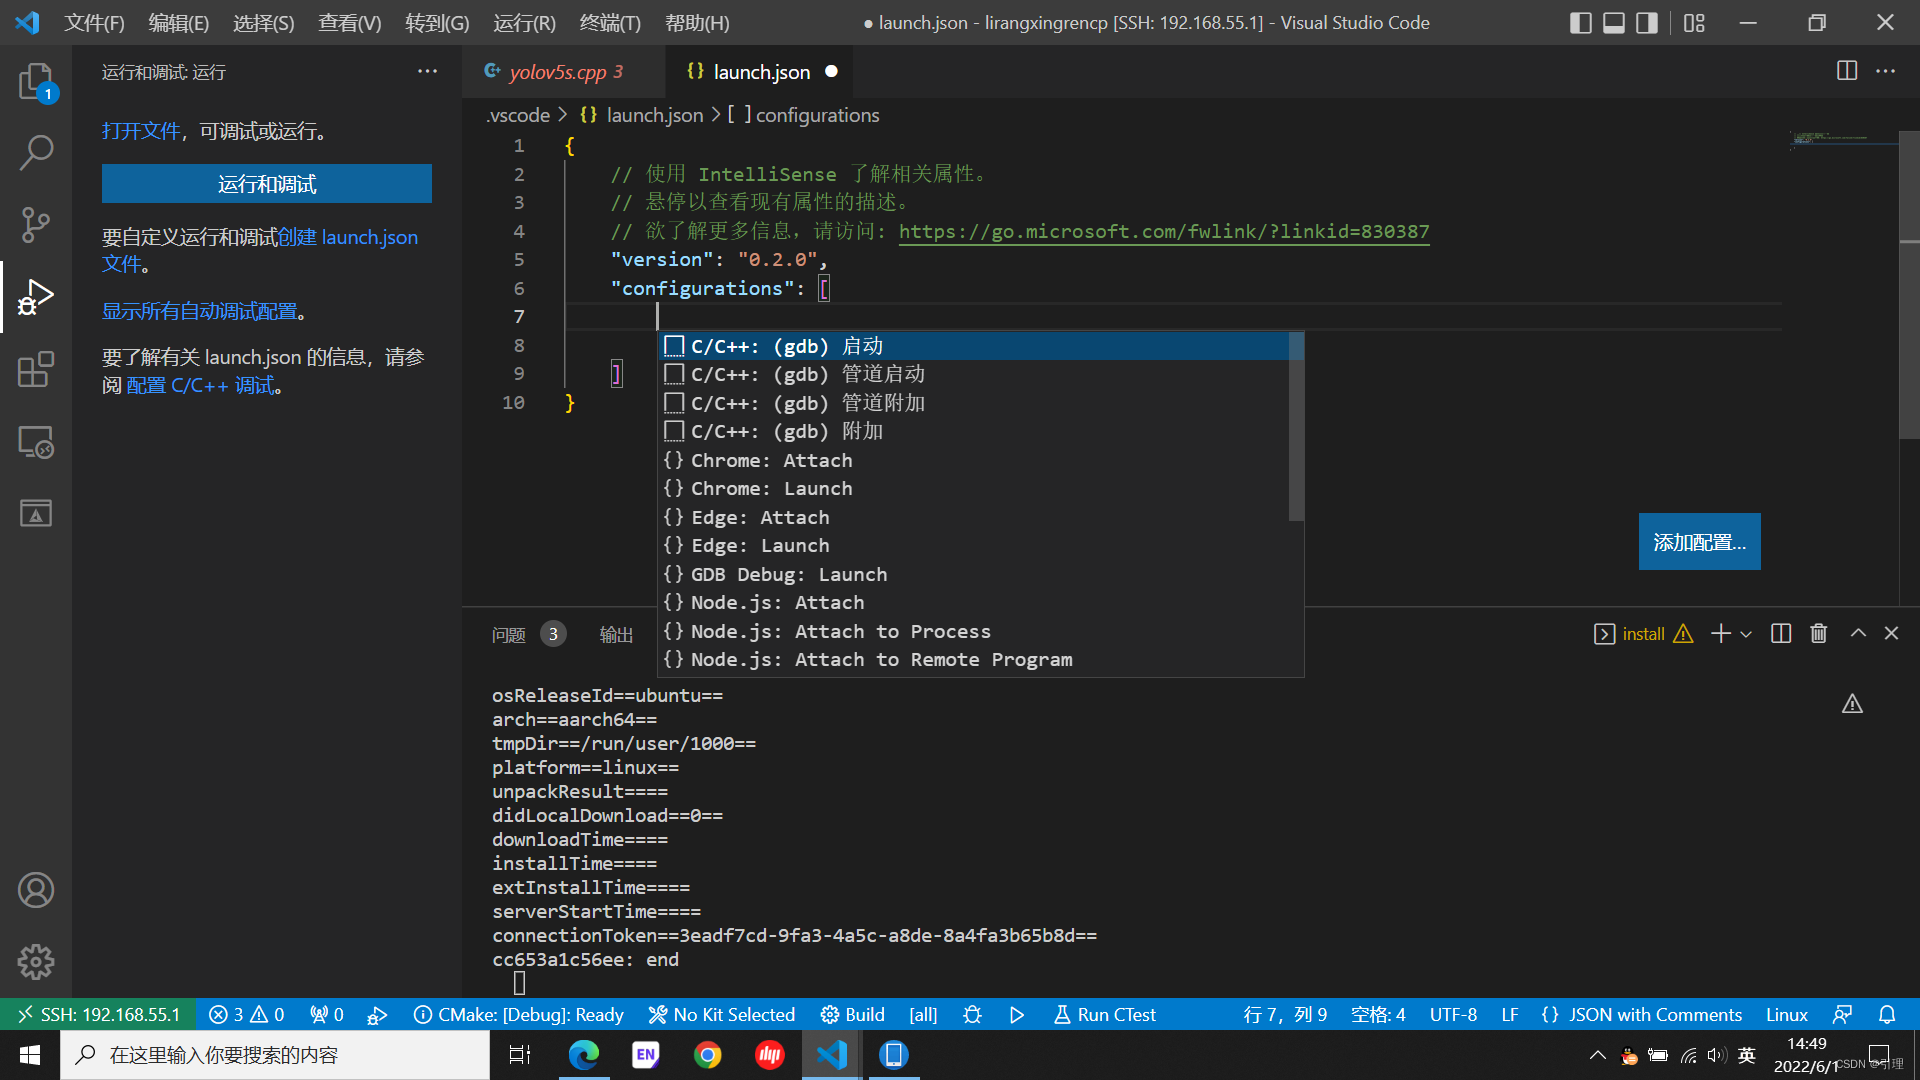Click the new terminal plus icon

coord(1721,633)
